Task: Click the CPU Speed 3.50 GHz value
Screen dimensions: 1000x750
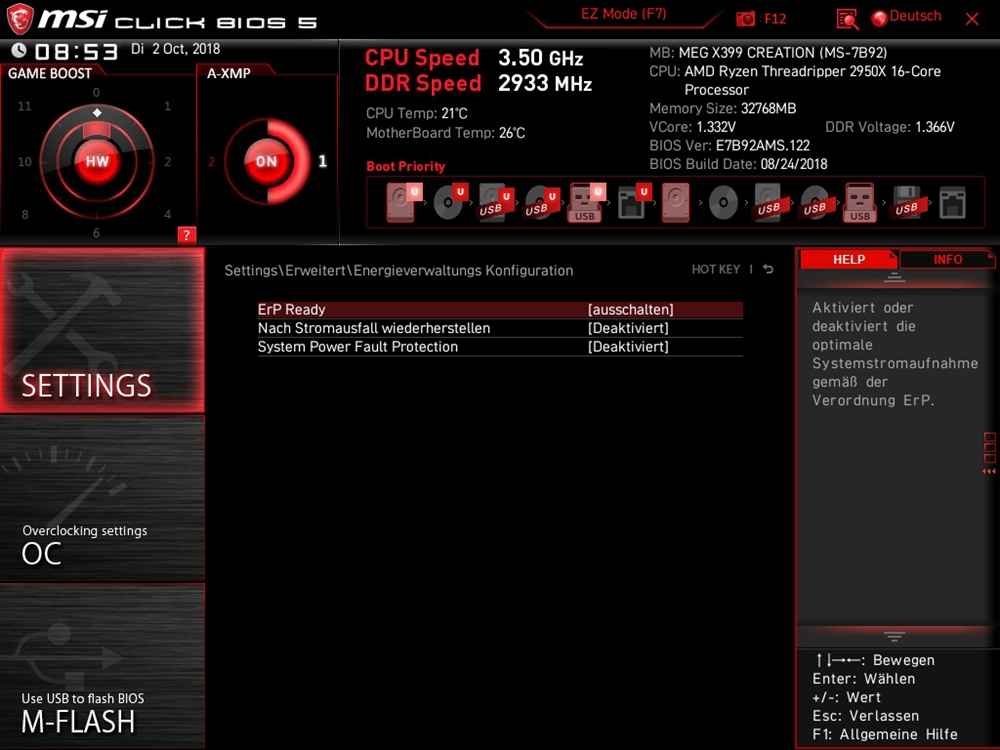Action: (x=541, y=58)
